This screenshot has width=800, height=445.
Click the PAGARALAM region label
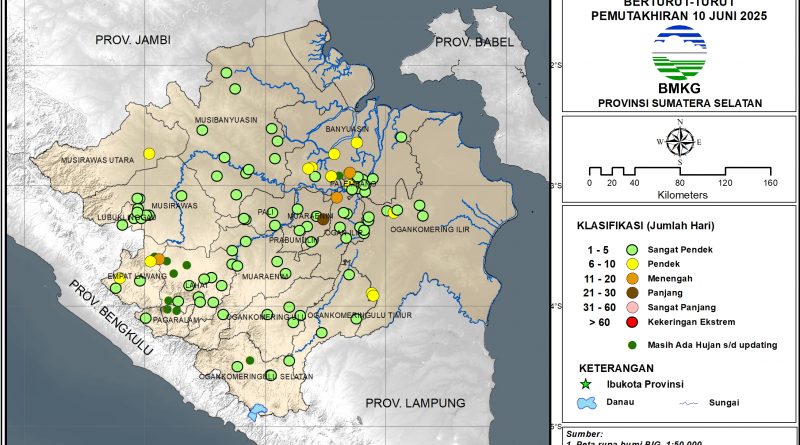pos(177,320)
